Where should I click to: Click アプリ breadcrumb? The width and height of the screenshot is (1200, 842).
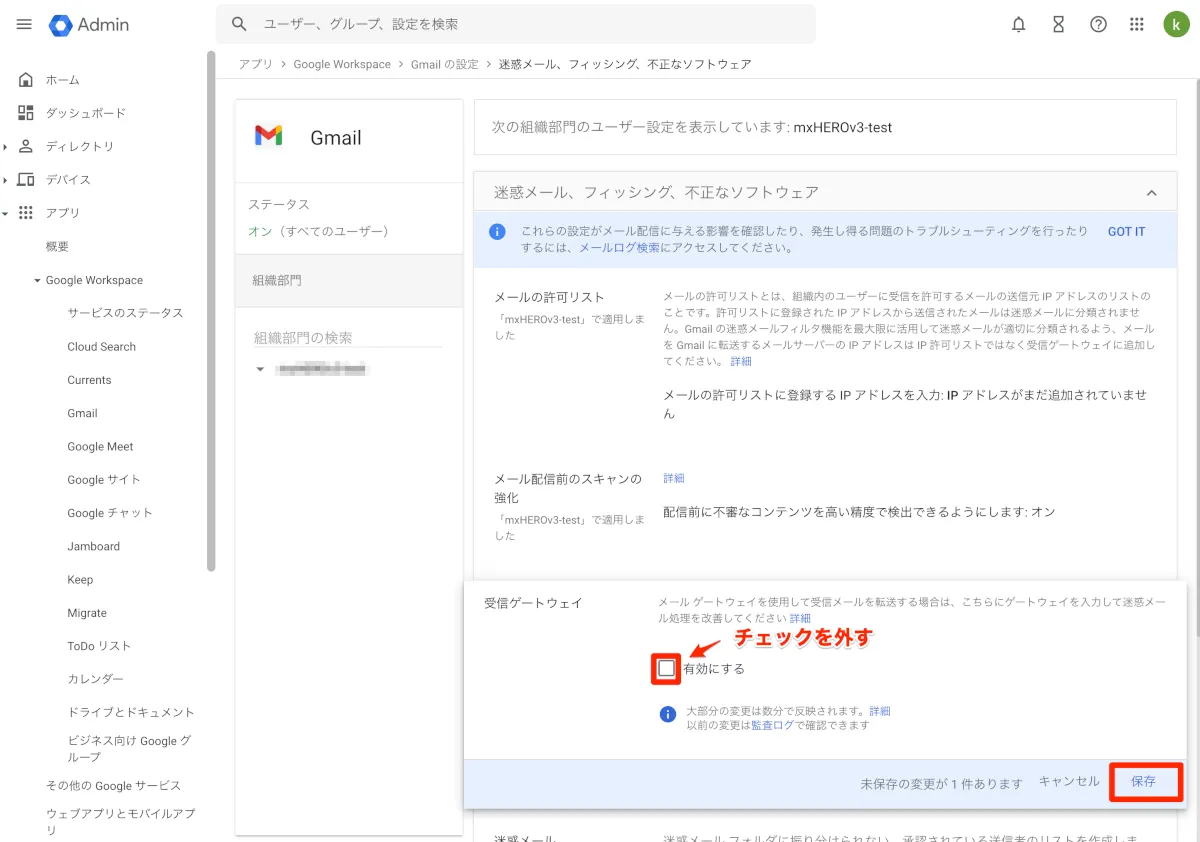pos(255,64)
